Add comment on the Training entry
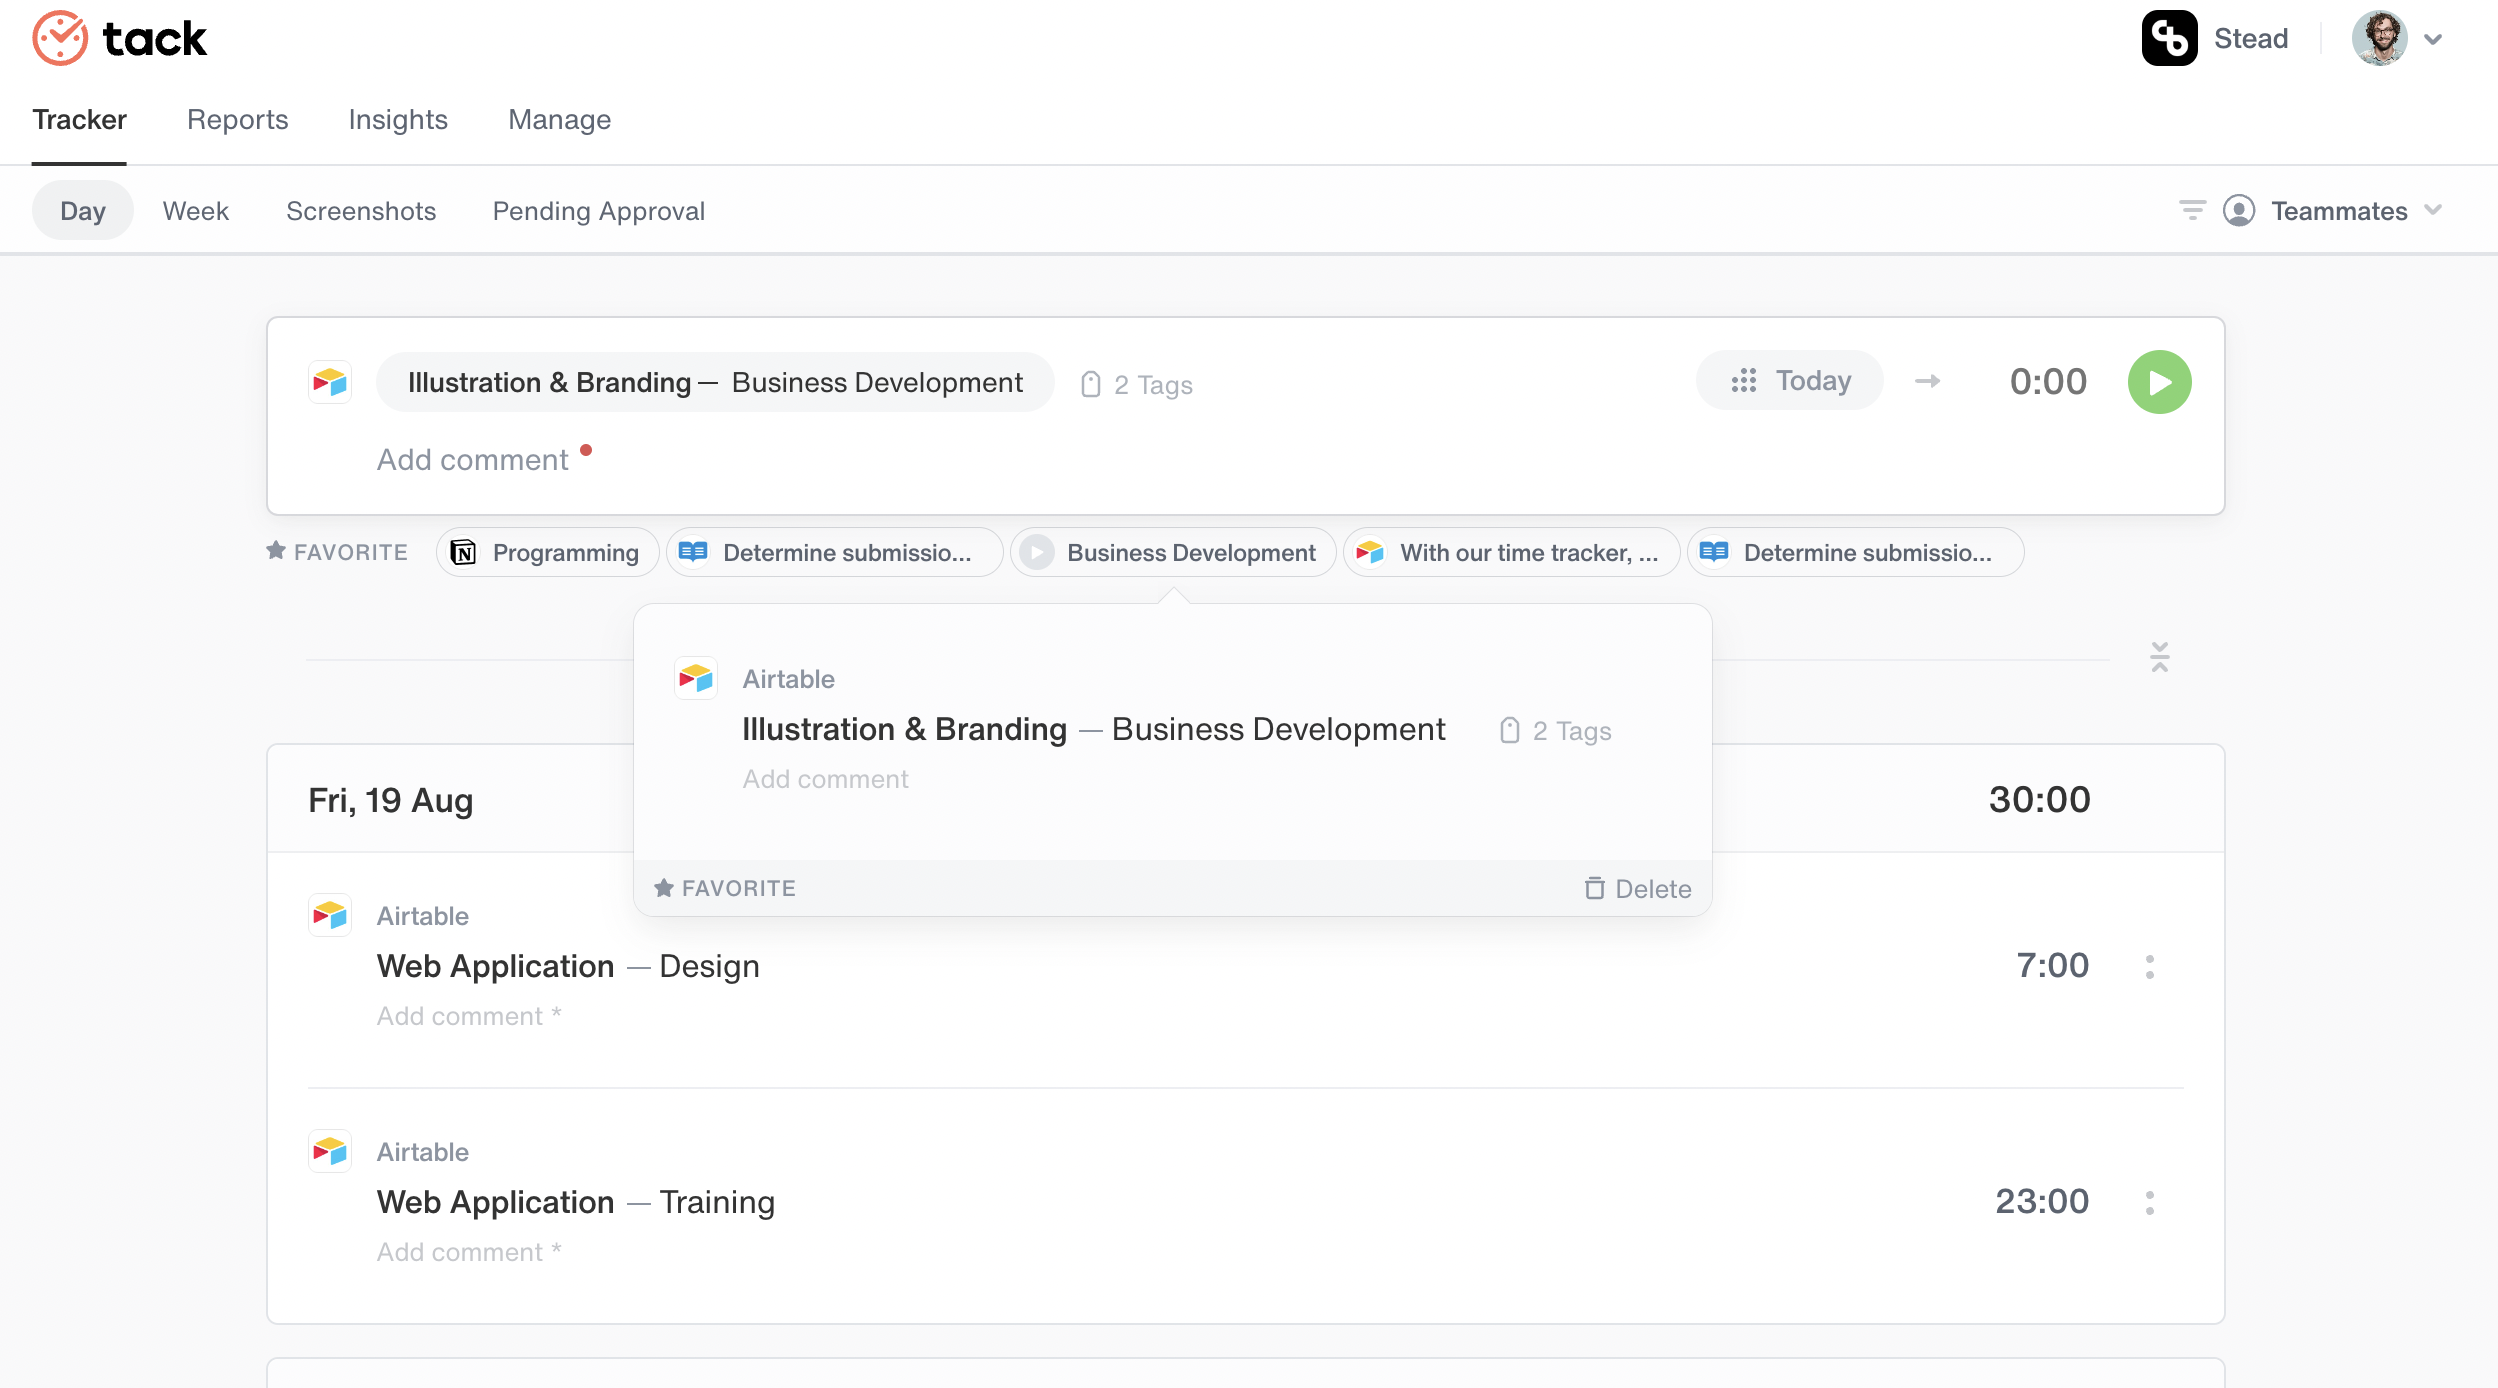The image size is (2498, 1388). [468, 1252]
